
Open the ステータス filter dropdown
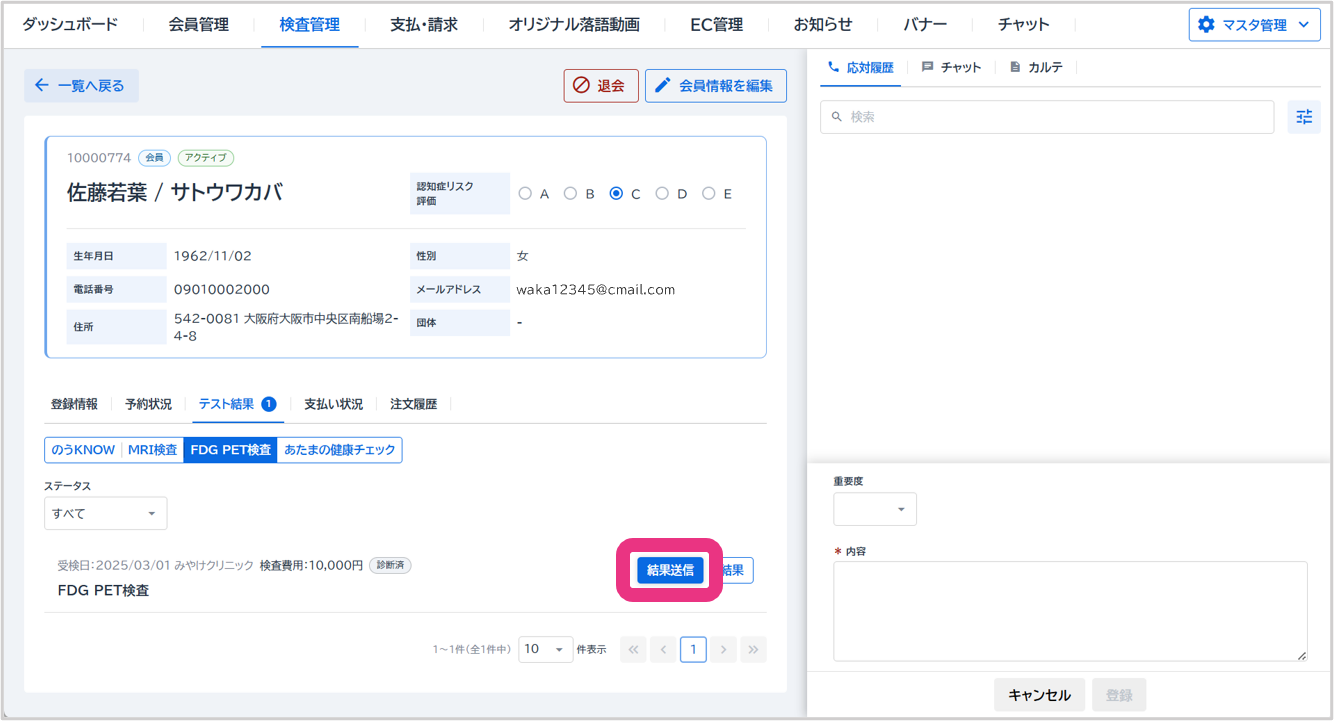[x=105, y=513]
